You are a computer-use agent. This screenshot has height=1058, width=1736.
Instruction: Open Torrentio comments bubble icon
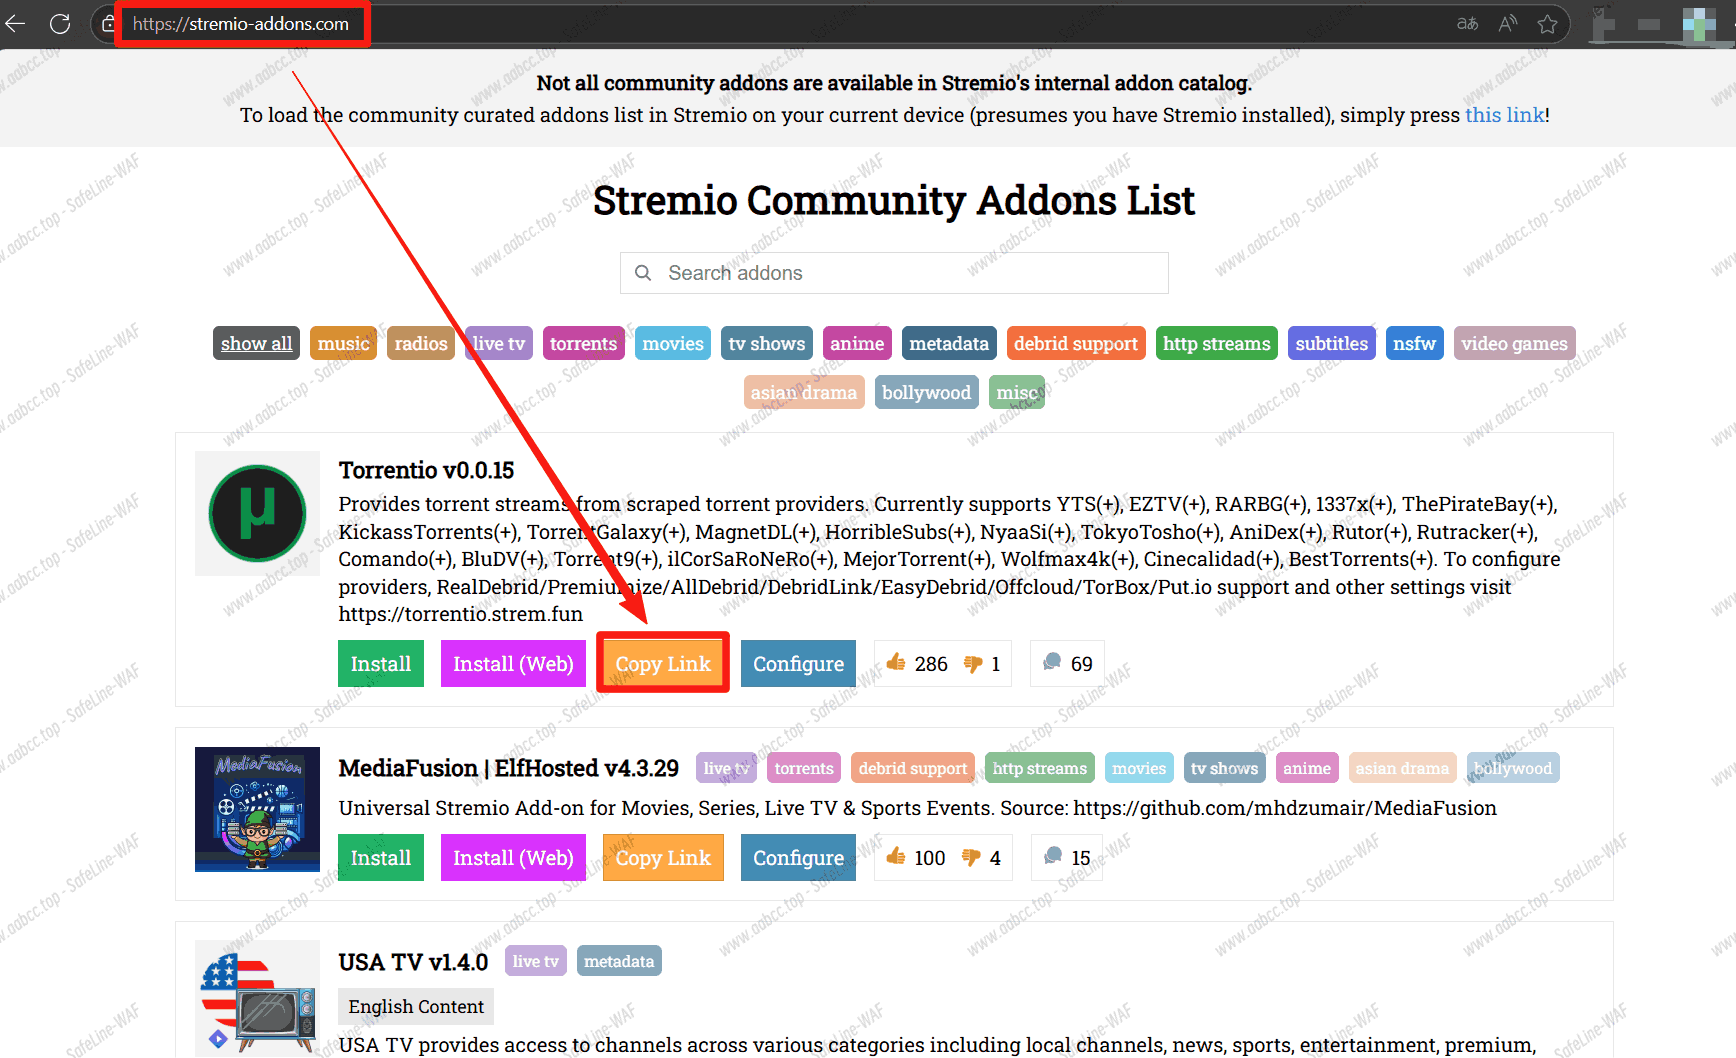click(1052, 662)
